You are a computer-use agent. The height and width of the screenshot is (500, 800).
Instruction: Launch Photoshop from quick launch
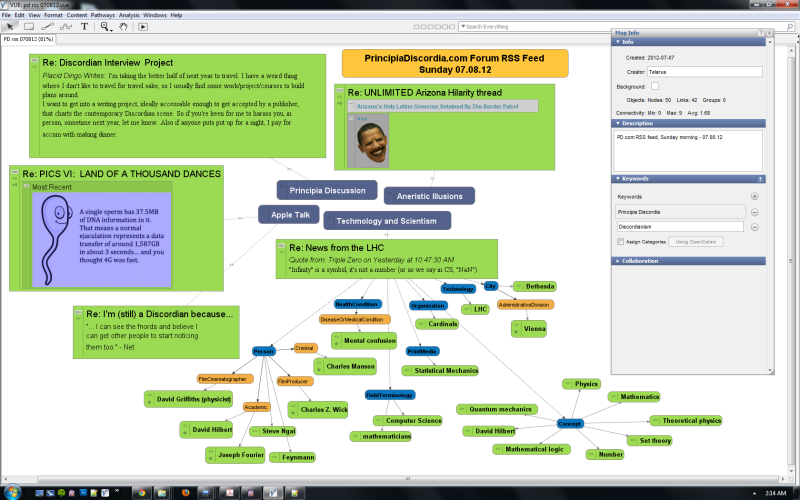[83, 493]
